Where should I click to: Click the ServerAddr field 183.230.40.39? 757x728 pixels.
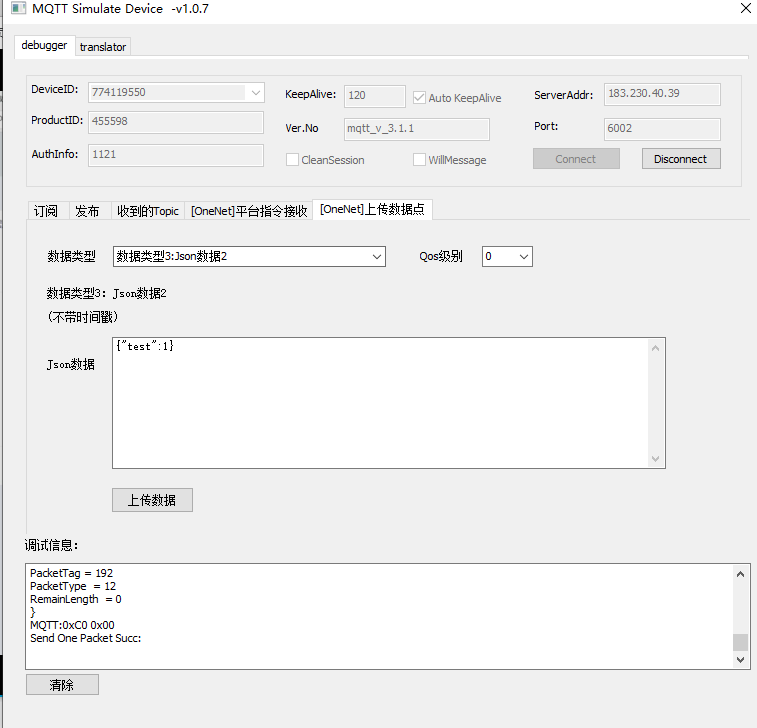tap(662, 94)
